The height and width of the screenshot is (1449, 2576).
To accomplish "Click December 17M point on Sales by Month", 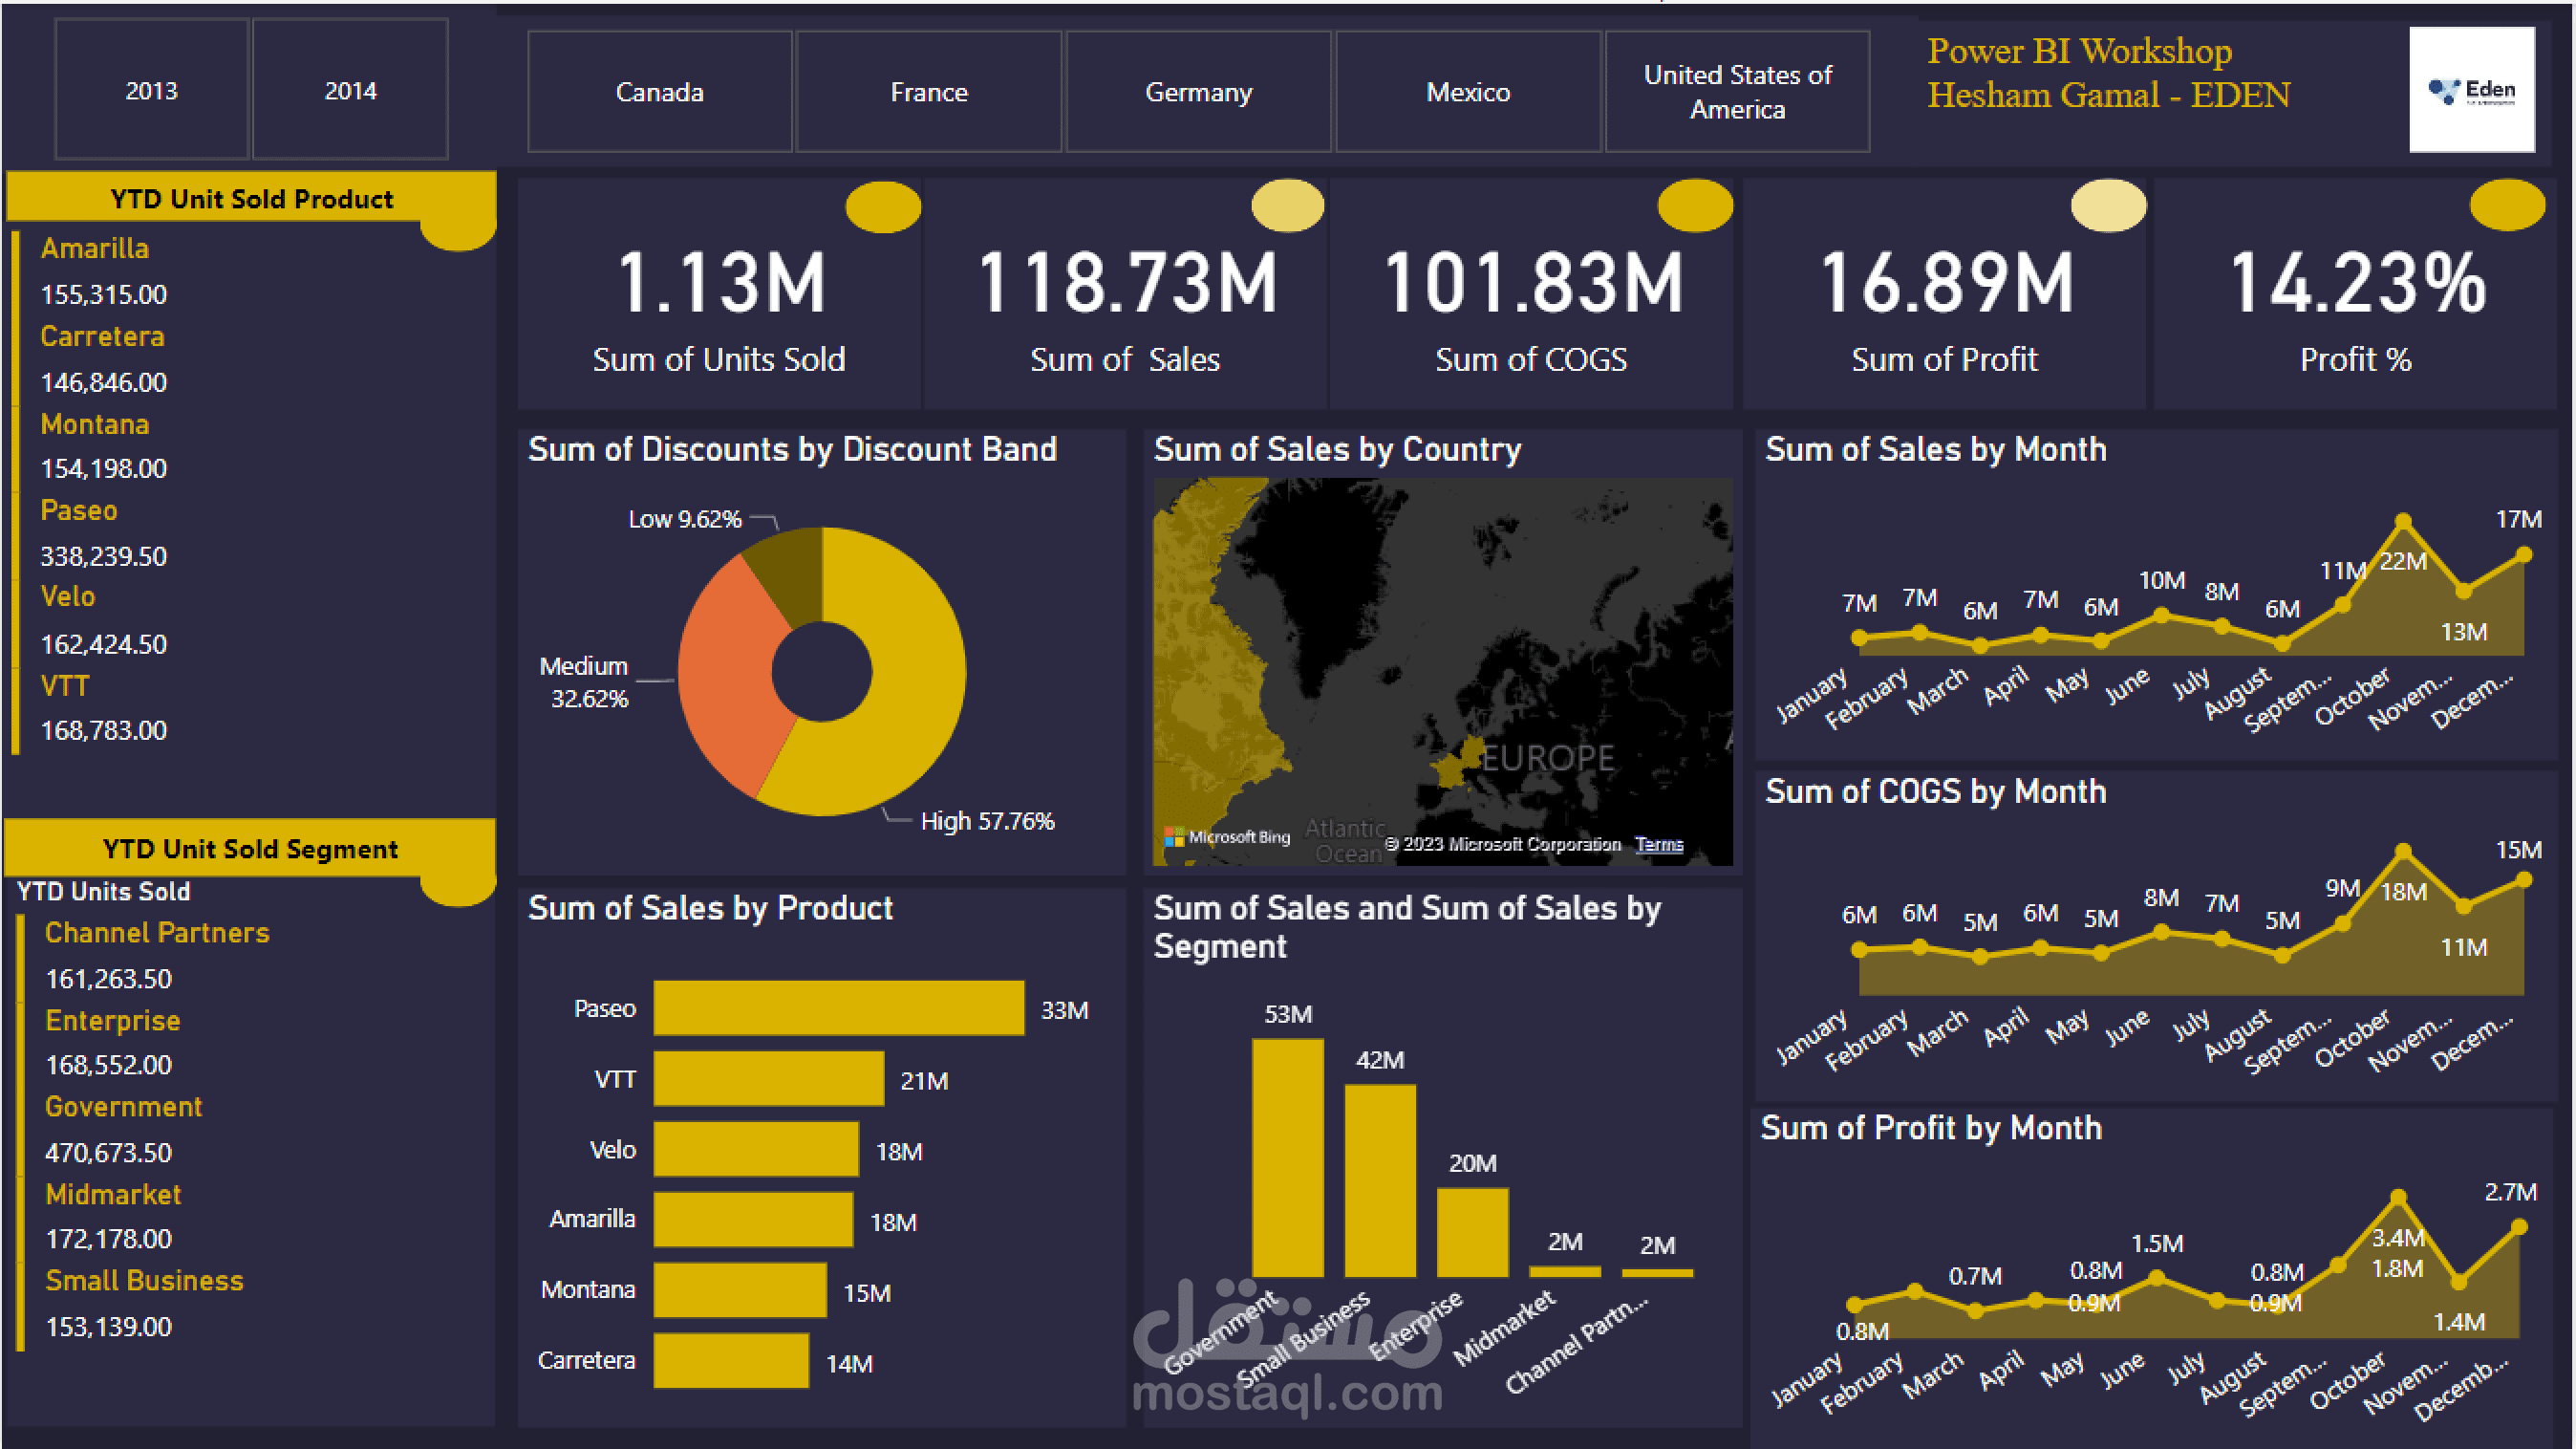I will tap(2524, 554).
